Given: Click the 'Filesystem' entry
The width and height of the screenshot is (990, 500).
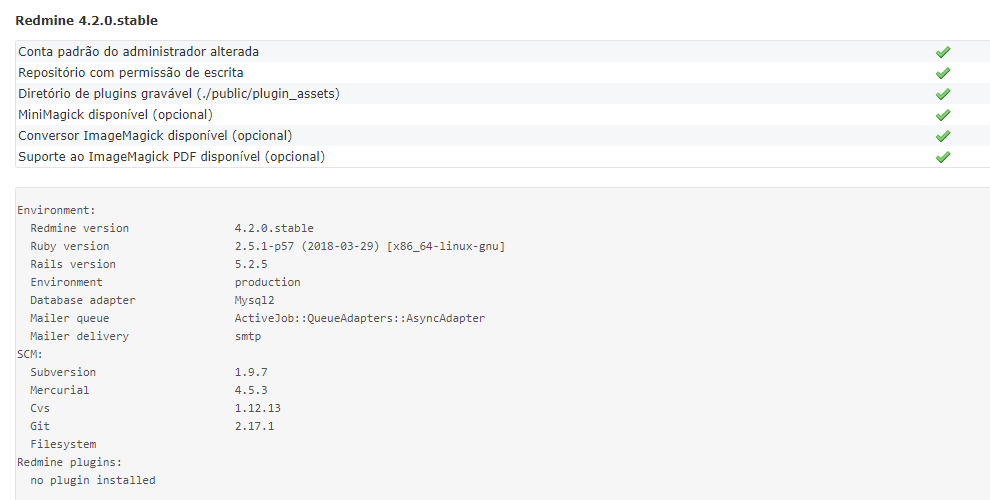Looking at the screenshot, I should [x=63, y=444].
